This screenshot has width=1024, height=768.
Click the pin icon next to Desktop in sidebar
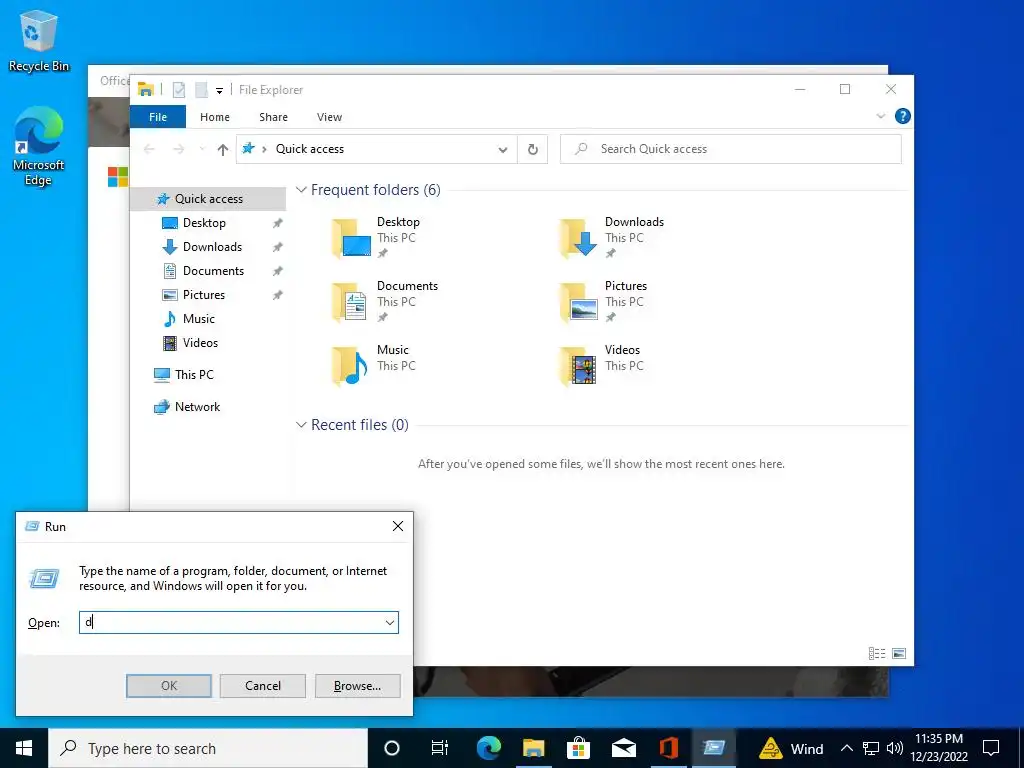click(x=278, y=223)
